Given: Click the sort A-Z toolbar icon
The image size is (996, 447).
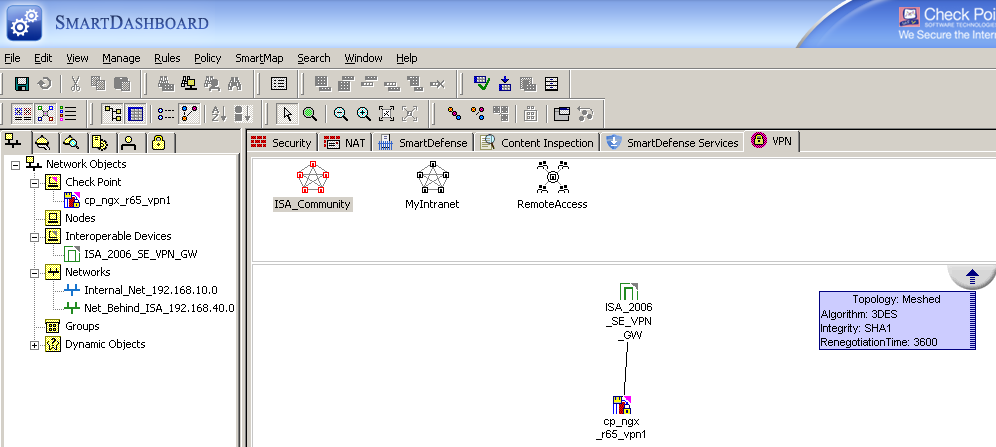Looking at the screenshot, I should click(219, 114).
